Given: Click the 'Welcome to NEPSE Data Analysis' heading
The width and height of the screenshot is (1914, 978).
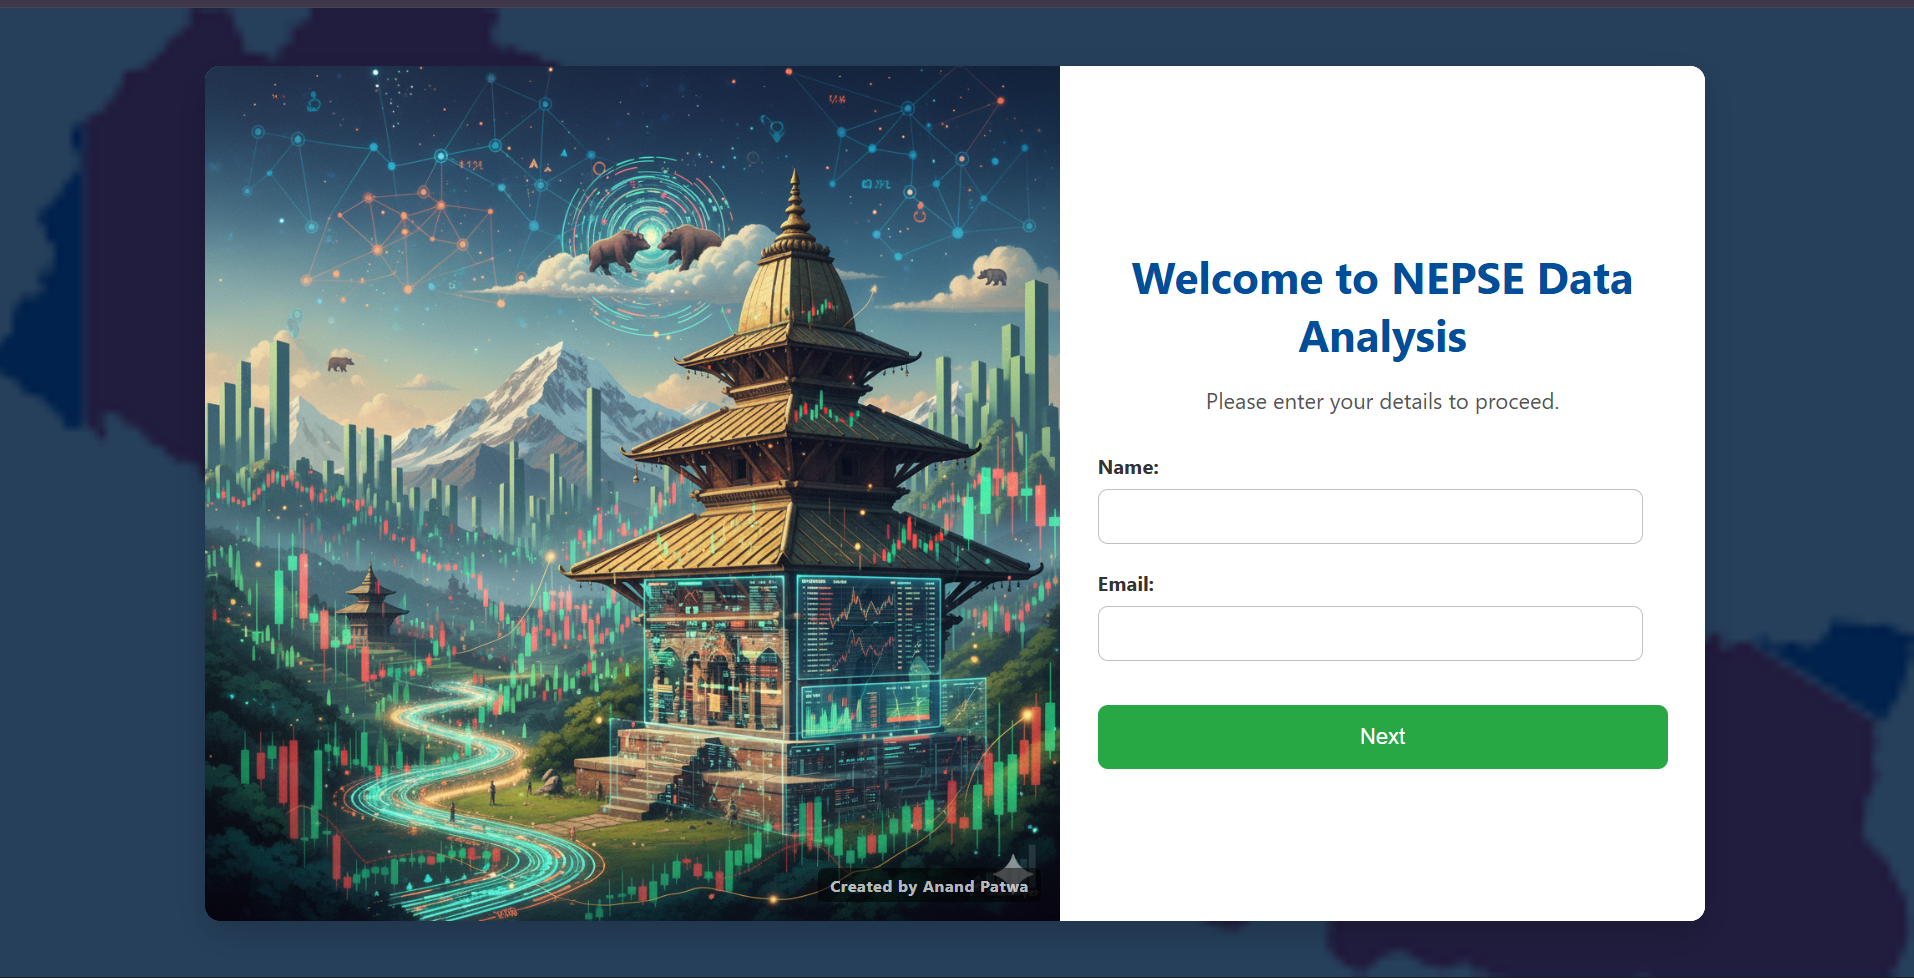Looking at the screenshot, I should (1382, 307).
